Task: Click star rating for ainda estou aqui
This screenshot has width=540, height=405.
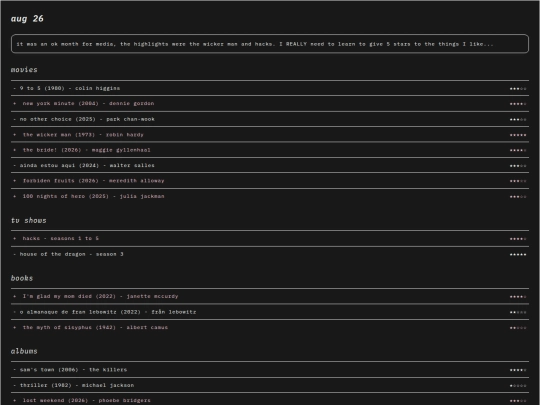Action: pyautogui.click(x=518, y=166)
